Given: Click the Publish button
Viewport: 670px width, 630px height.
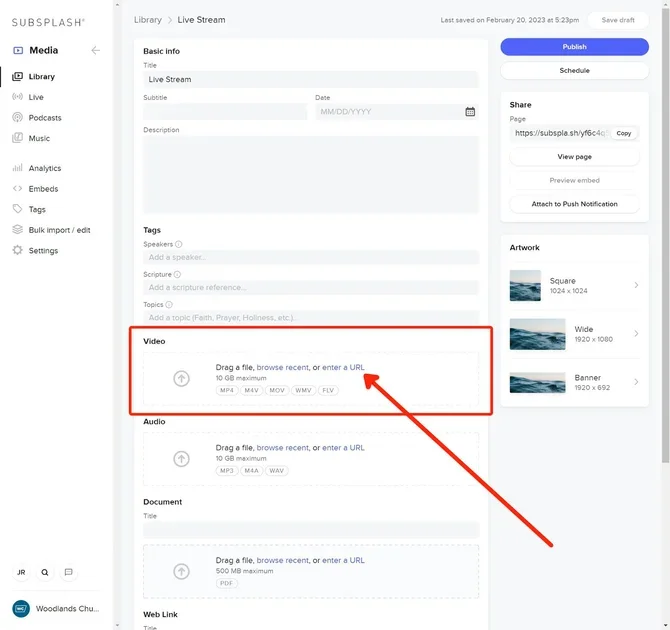Looking at the screenshot, I should coord(574,47).
